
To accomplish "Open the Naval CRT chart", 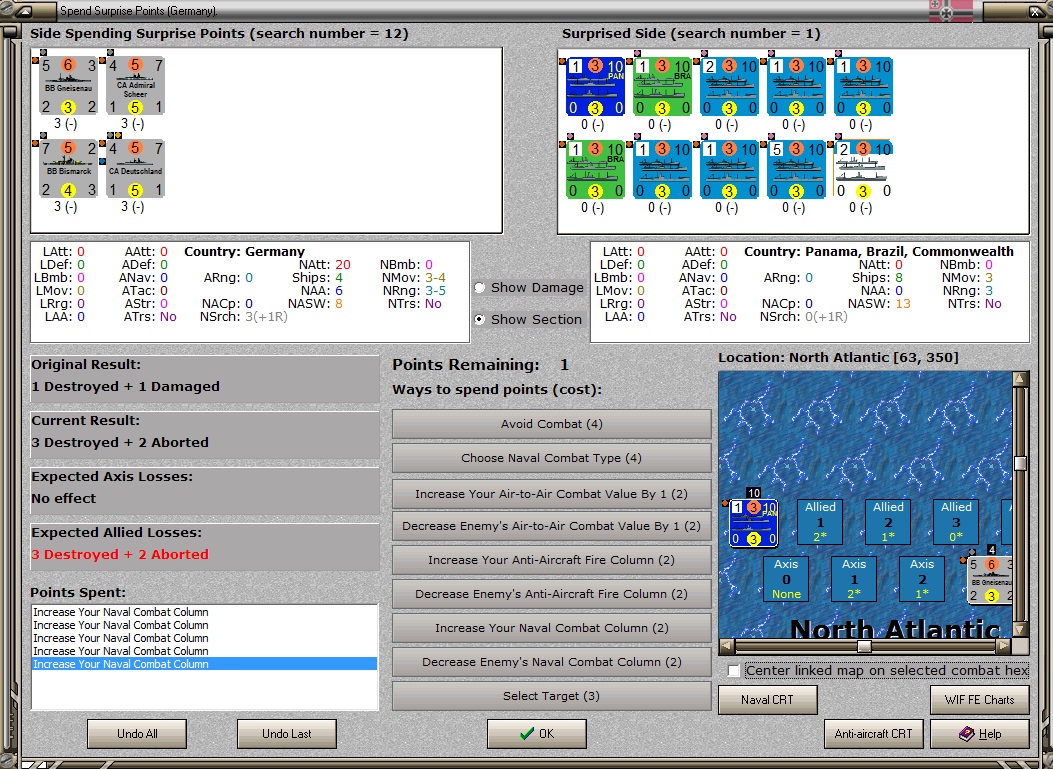I will pos(768,700).
